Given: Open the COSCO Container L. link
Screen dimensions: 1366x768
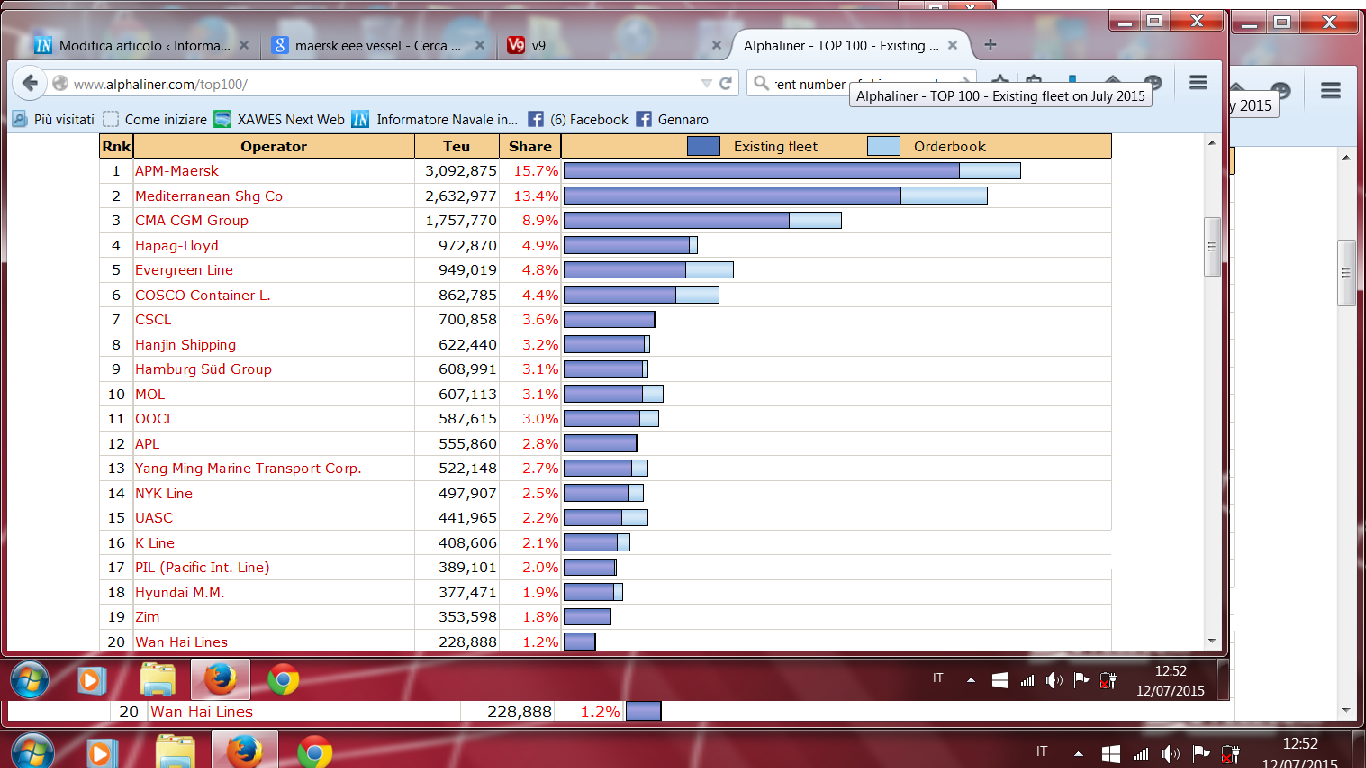Looking at the screenshot, I should [203, 295].
